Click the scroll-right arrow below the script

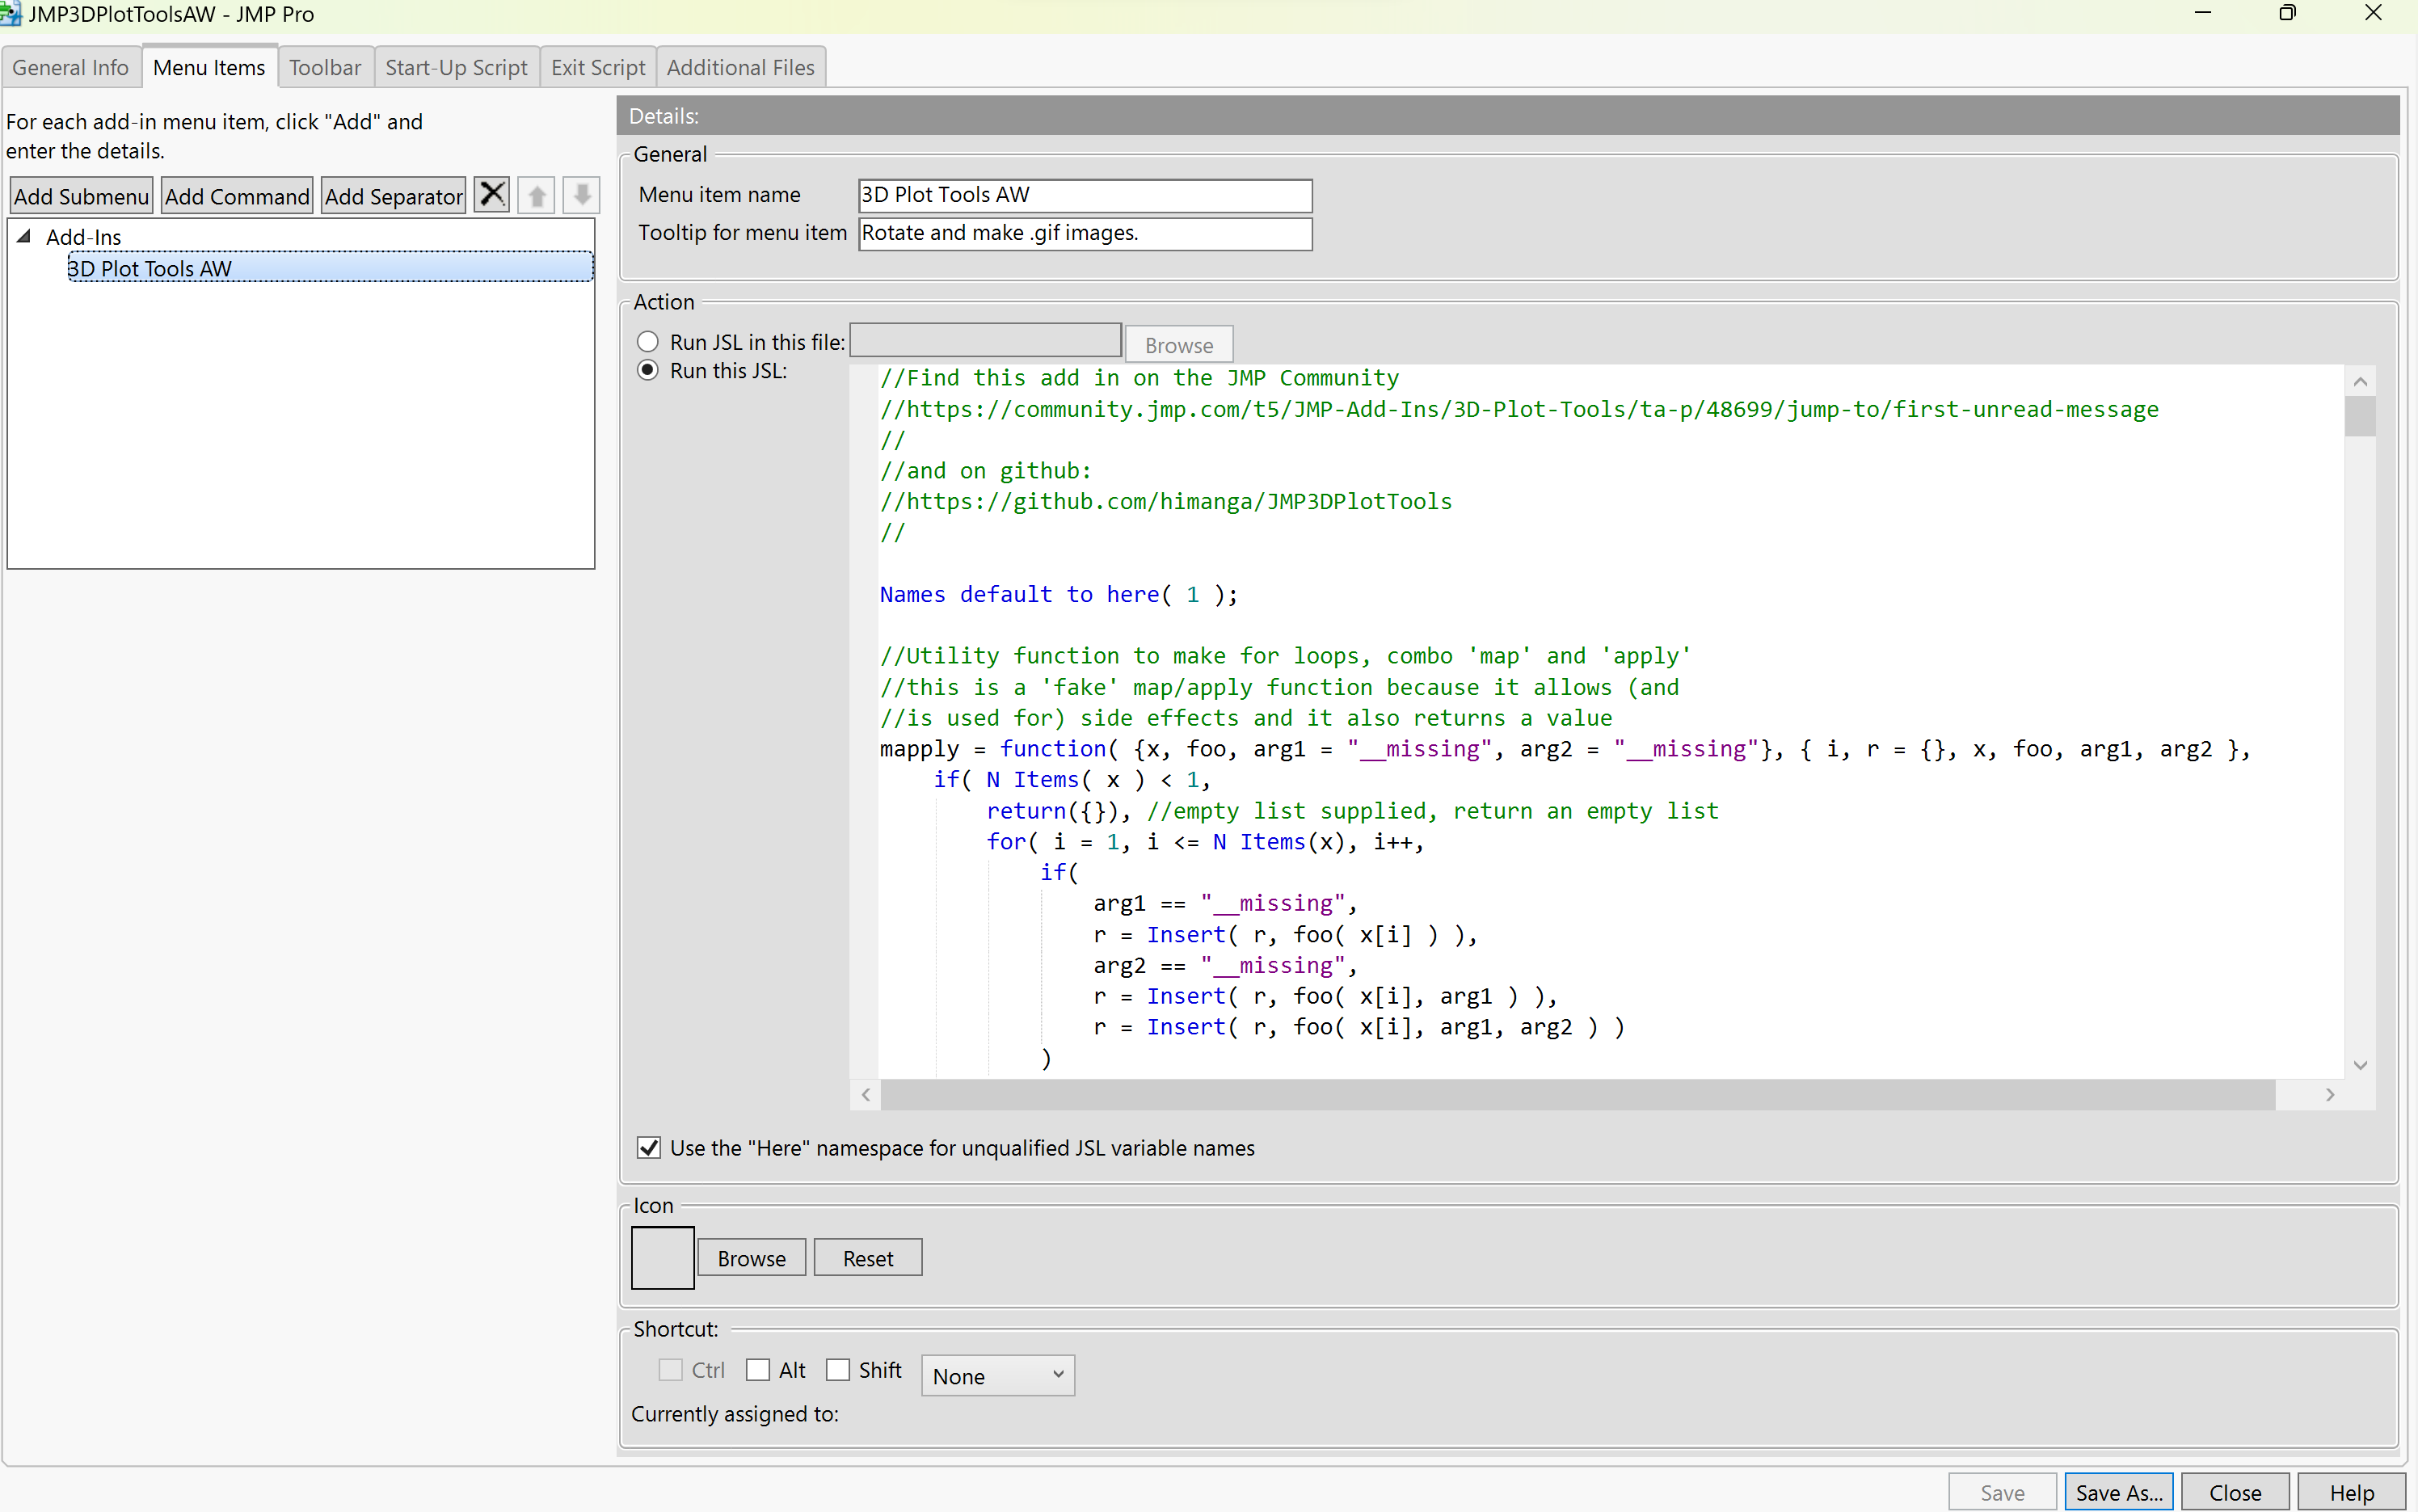pyautogui.click(x=2330, y=1095)
